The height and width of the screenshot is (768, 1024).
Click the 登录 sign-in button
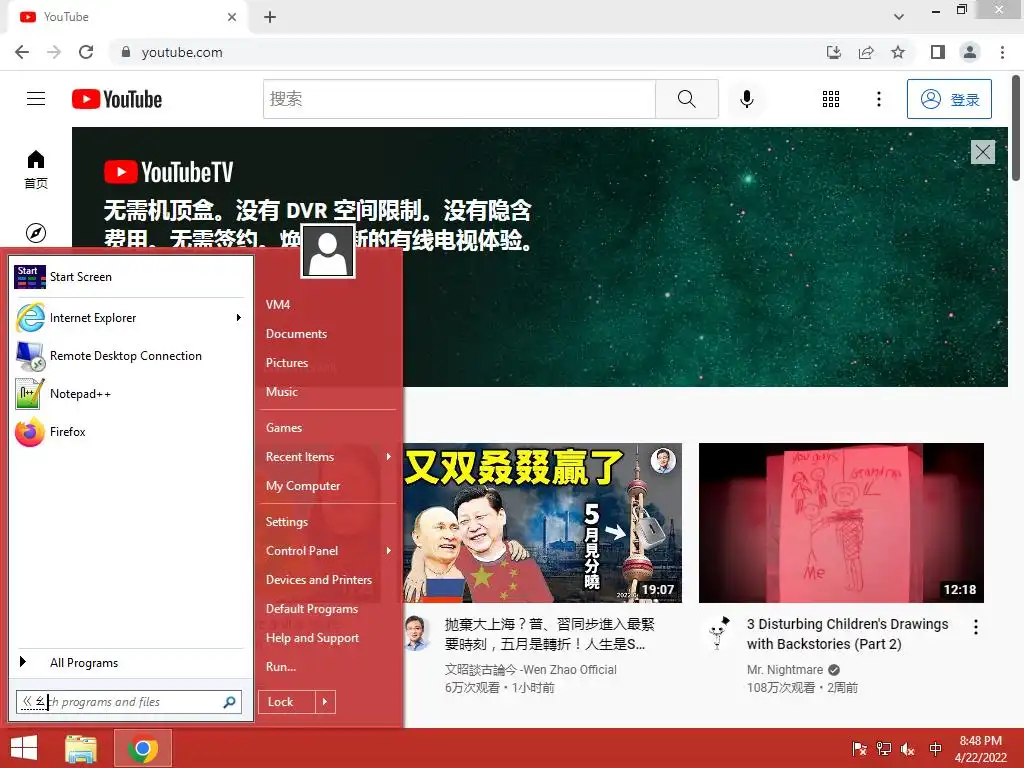[x=949, y=99]
